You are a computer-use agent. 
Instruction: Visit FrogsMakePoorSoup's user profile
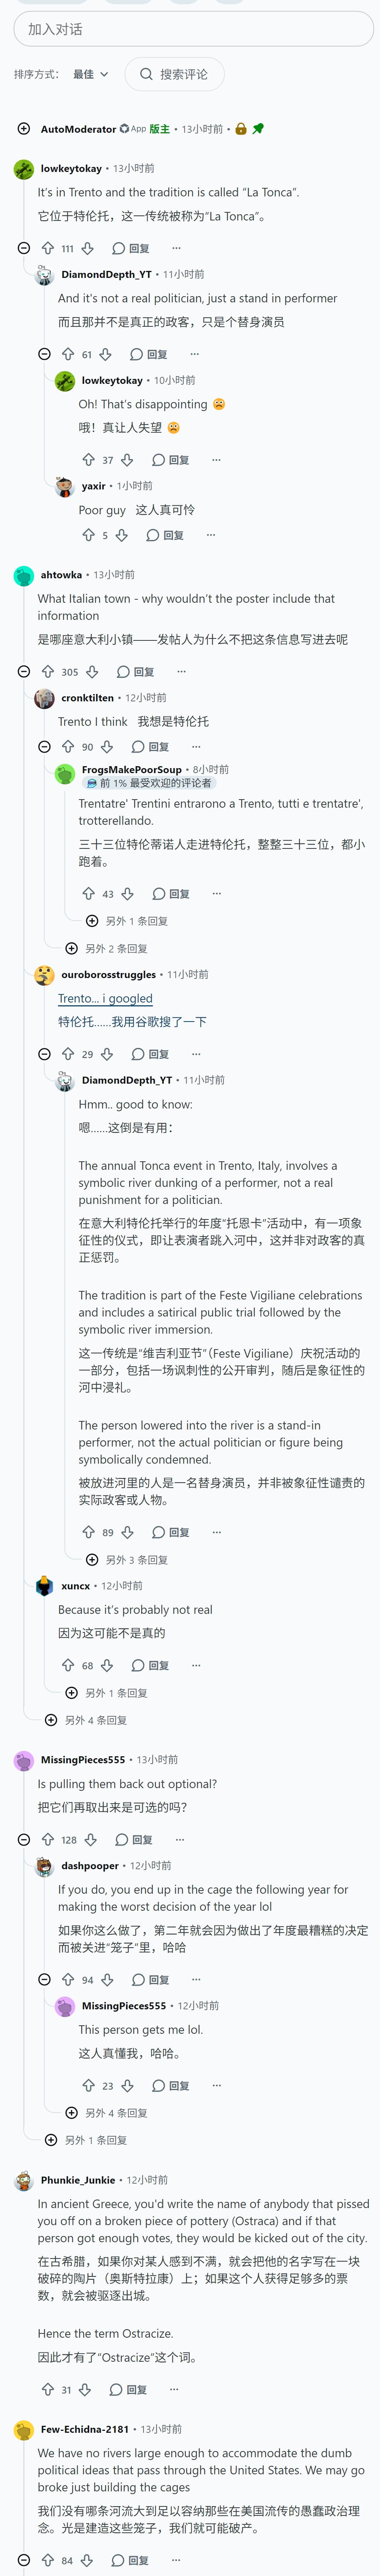132,770
